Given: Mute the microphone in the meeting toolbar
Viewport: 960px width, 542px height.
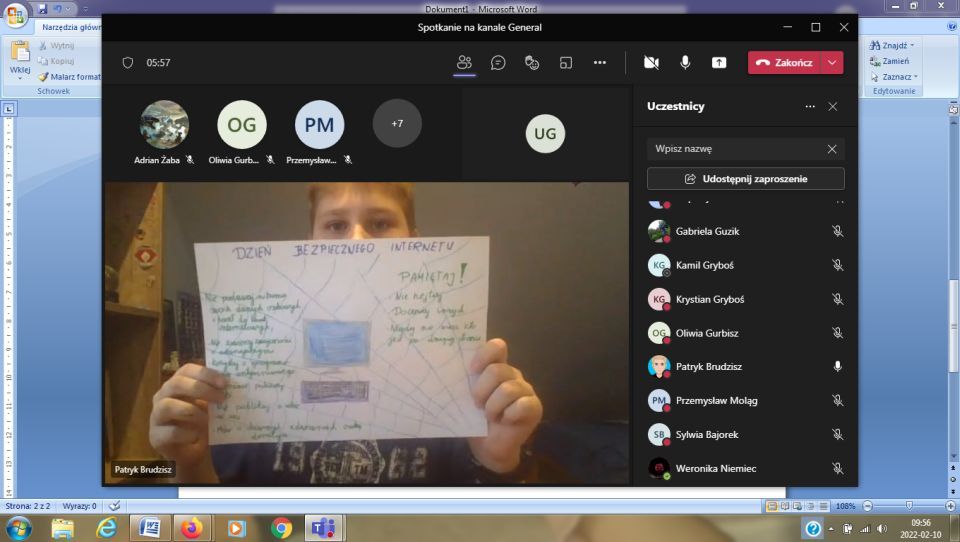Looking at the screenshot, I should [685, 62].
